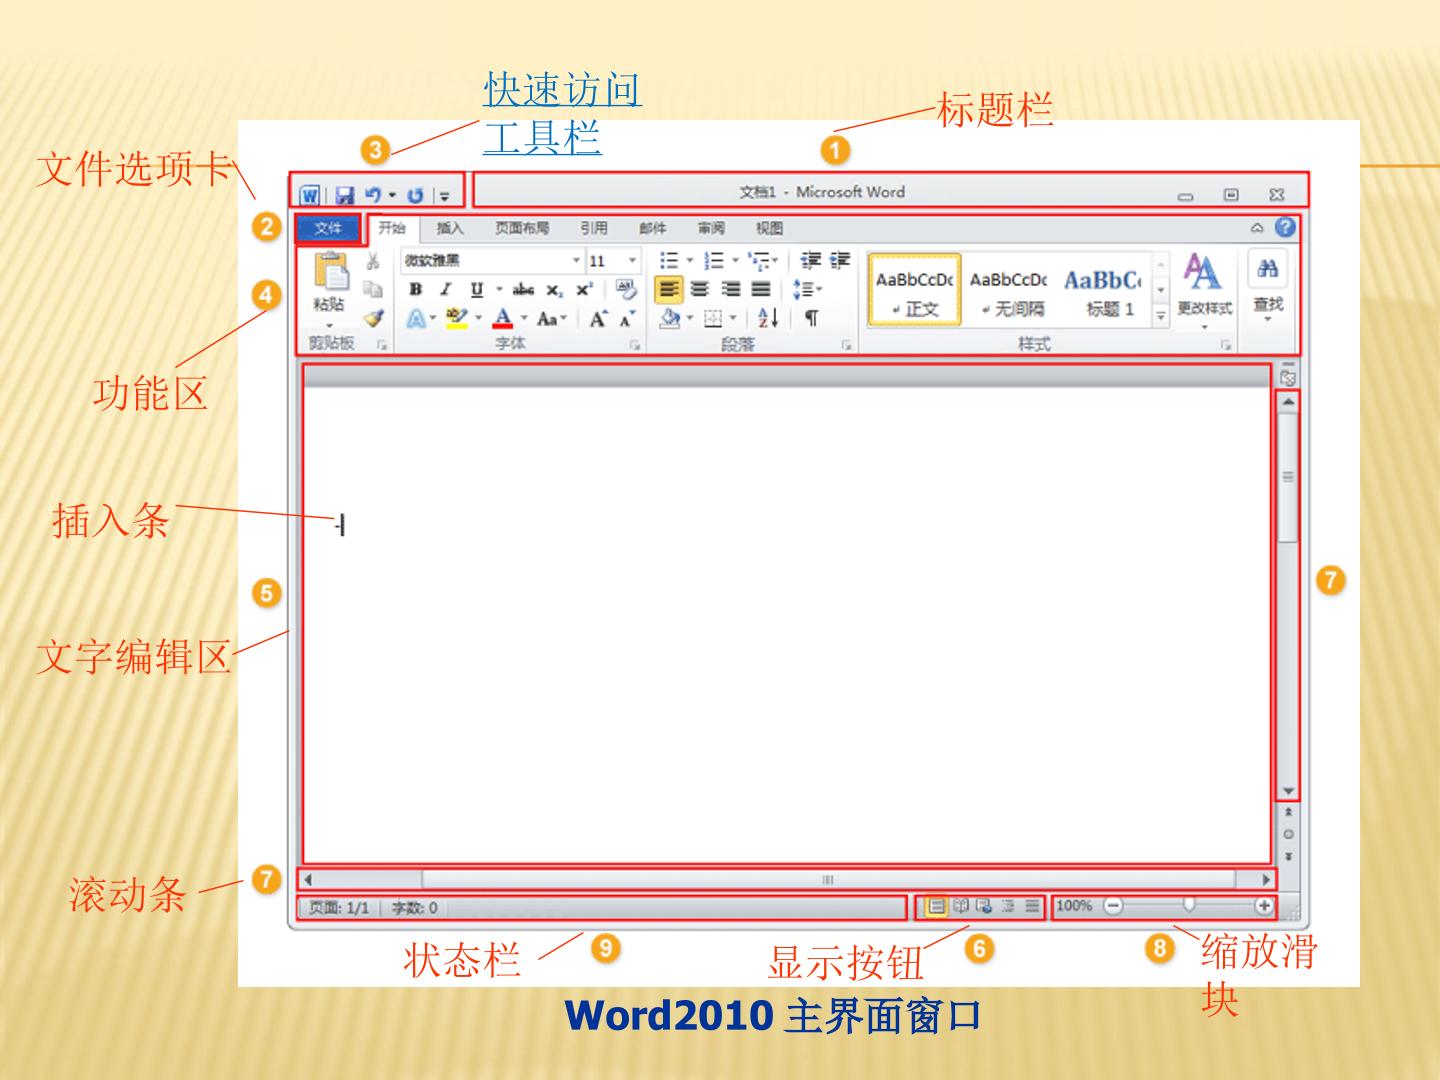
Task: Switch to the 邮件 (Mailings) tab
Action: (653, 228)
